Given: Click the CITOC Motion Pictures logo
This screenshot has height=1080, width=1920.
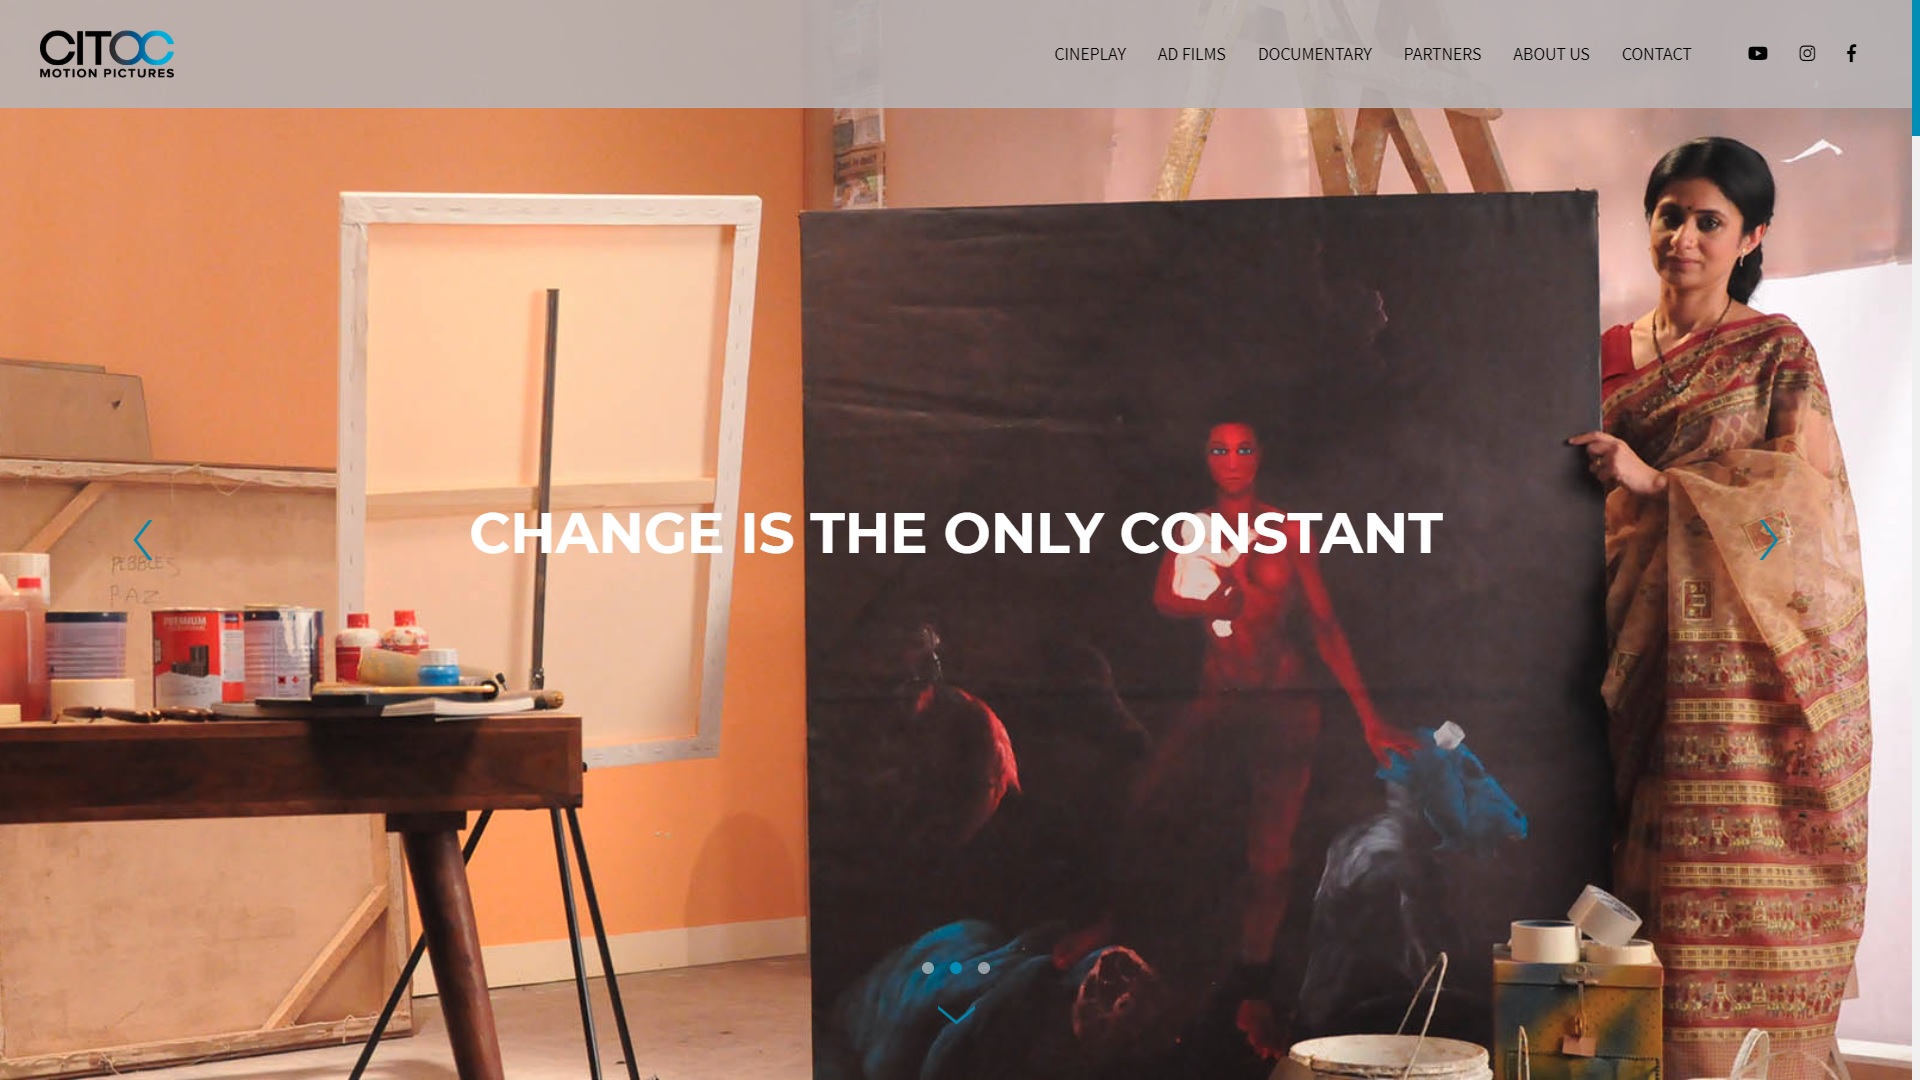Looking at the screenshot, I should 107,54.
